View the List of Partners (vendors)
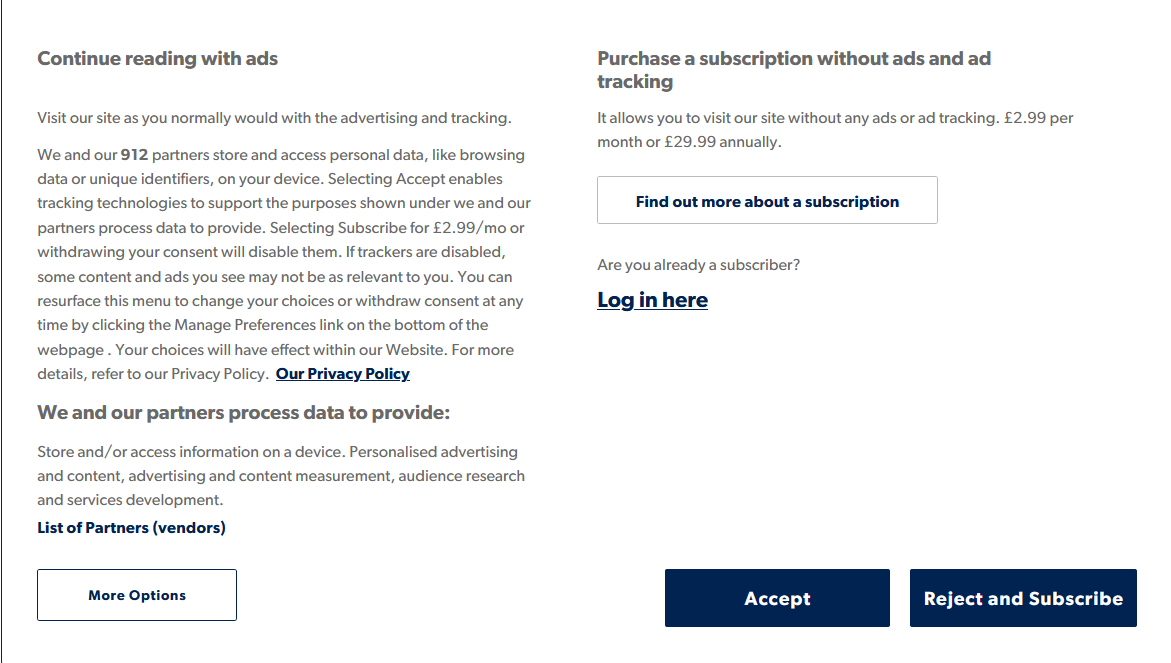This screenshot has height=663, width=1171. tap(131, 527)
